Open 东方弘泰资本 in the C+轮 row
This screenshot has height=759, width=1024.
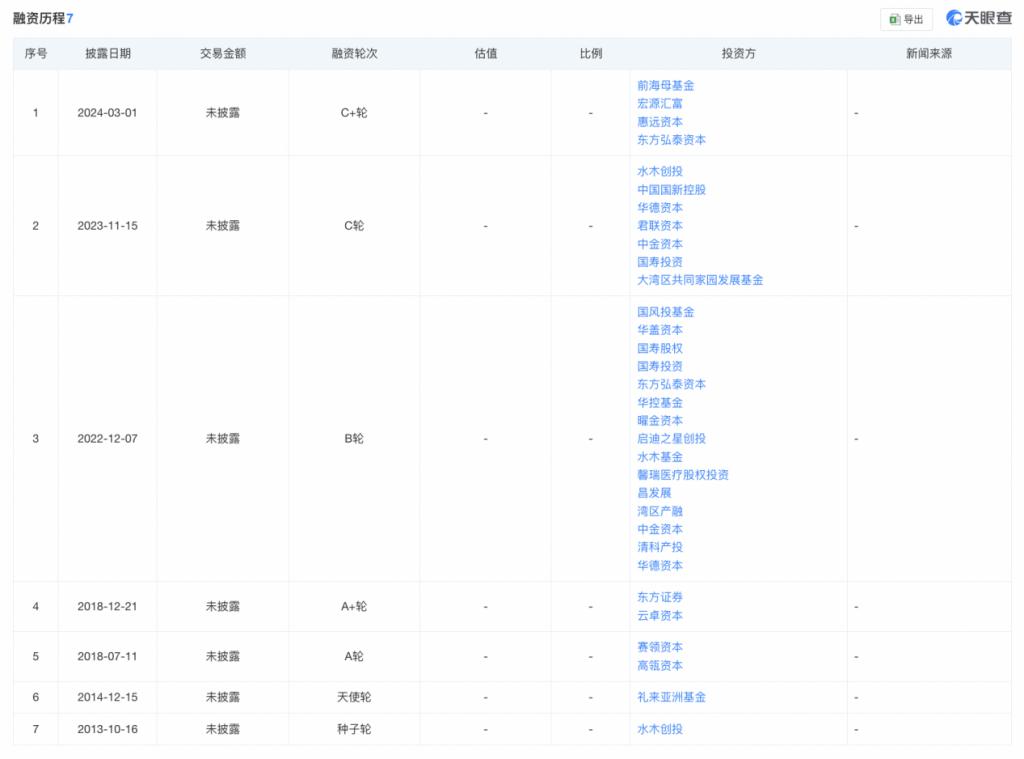tap(671, 140)
